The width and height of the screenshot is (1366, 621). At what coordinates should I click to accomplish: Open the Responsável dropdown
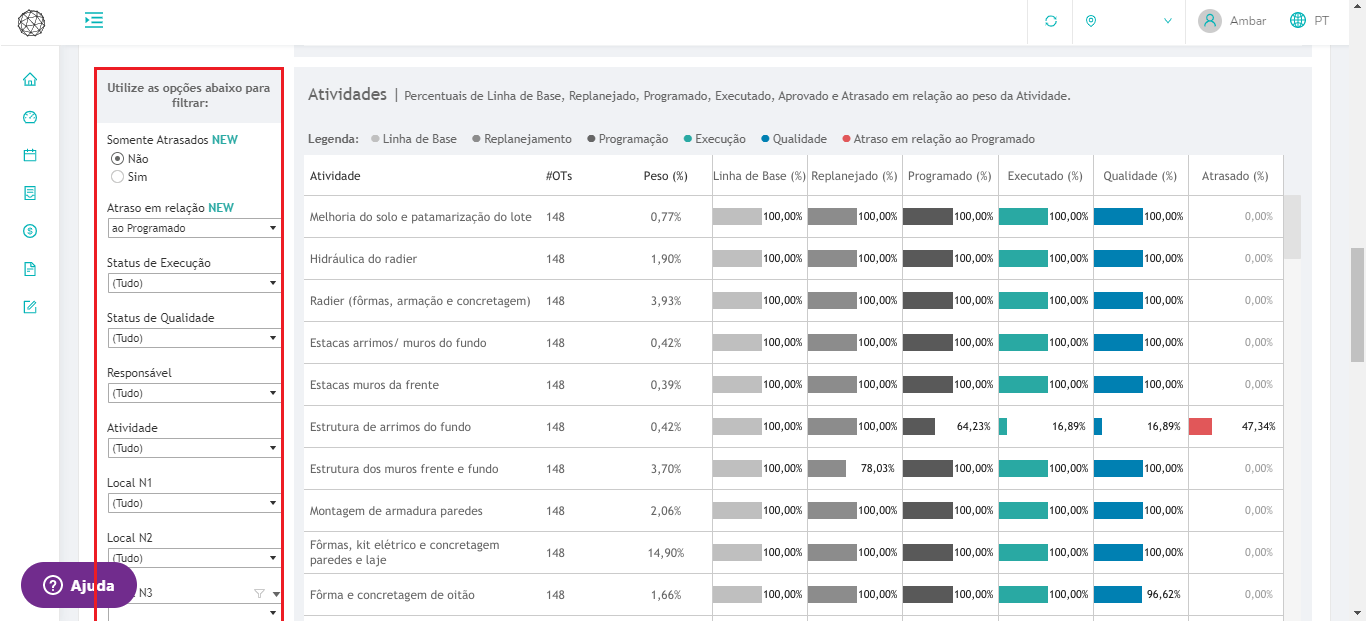pos(194,393)
